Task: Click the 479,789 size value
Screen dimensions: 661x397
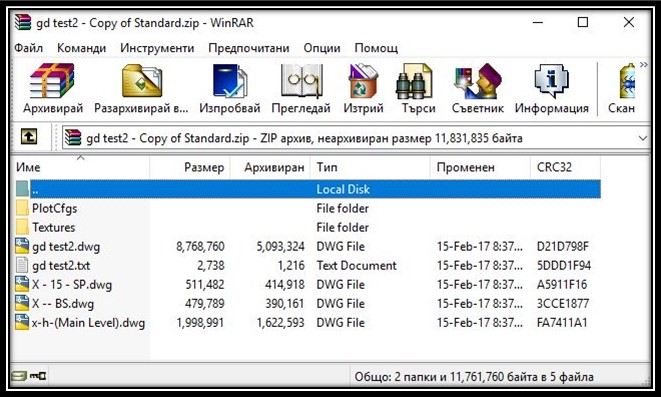Action: coord(204,303)
